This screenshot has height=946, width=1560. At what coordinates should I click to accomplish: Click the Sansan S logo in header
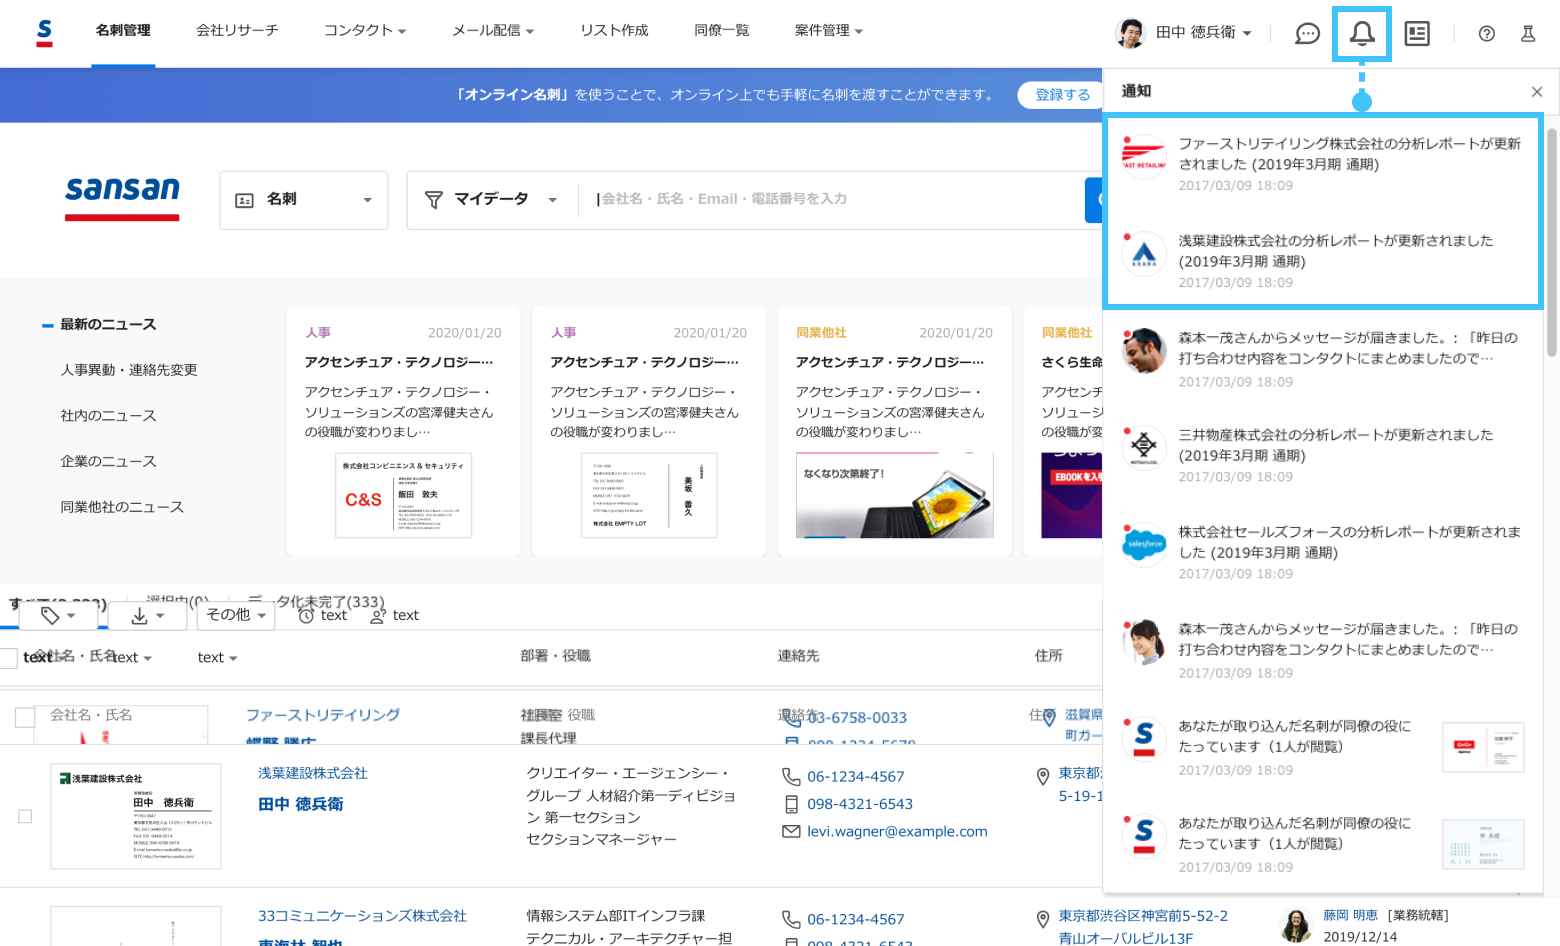44,33
